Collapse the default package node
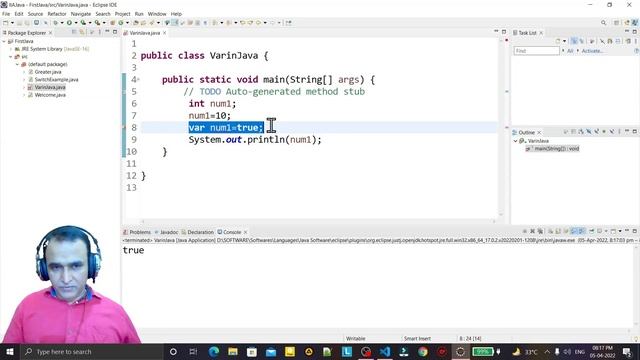 pyautogui.click(x=17, y=64)
